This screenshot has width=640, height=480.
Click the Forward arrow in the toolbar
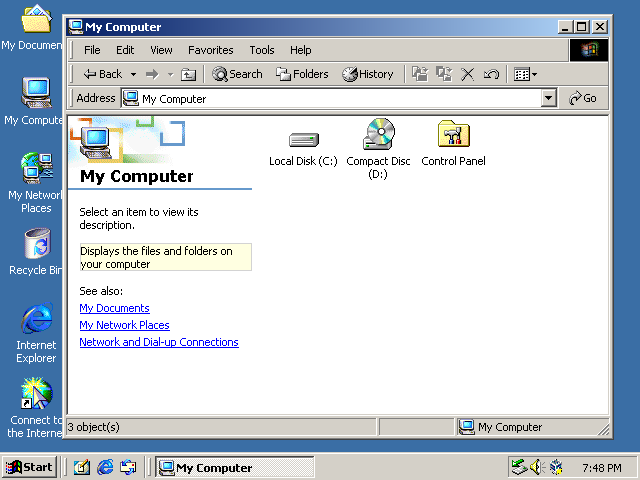pyautogui.click(x=152, y=74)
